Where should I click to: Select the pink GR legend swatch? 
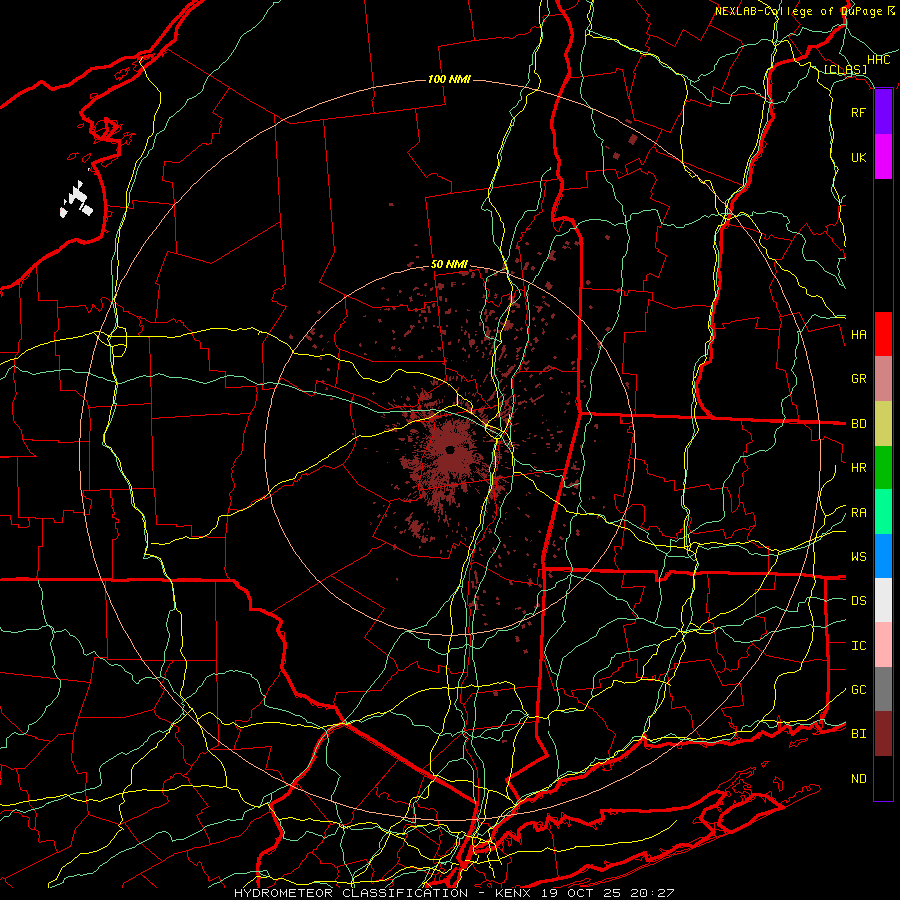click(x=883, y=378)
